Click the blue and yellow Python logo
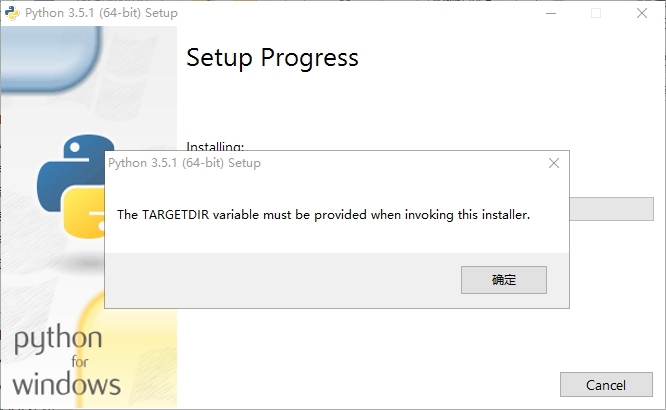This screenshot has height=410, width=666. click(71, 186)
